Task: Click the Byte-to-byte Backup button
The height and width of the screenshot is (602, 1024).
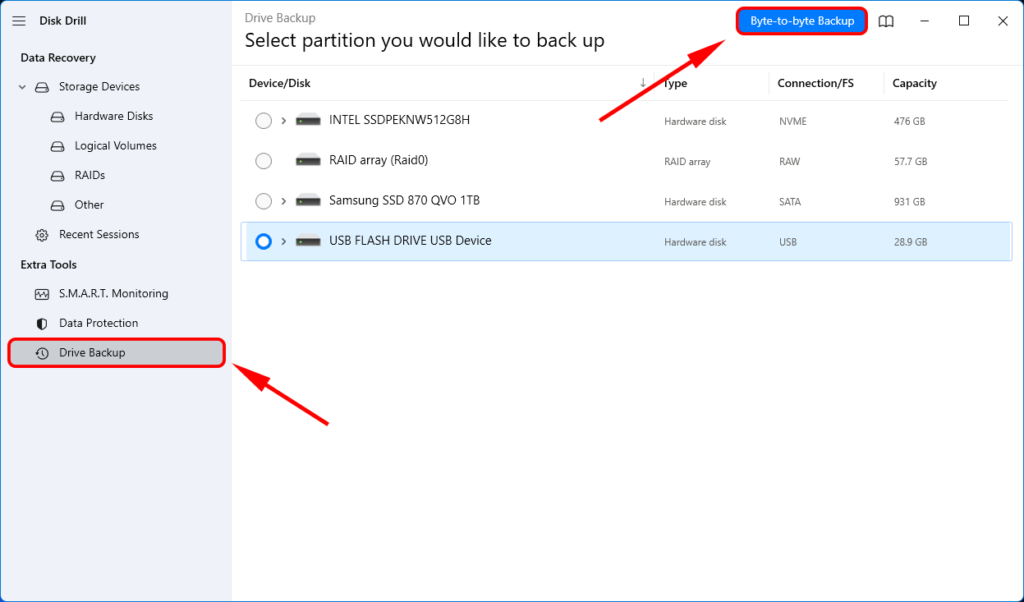Action: click(x=801, y=21)
